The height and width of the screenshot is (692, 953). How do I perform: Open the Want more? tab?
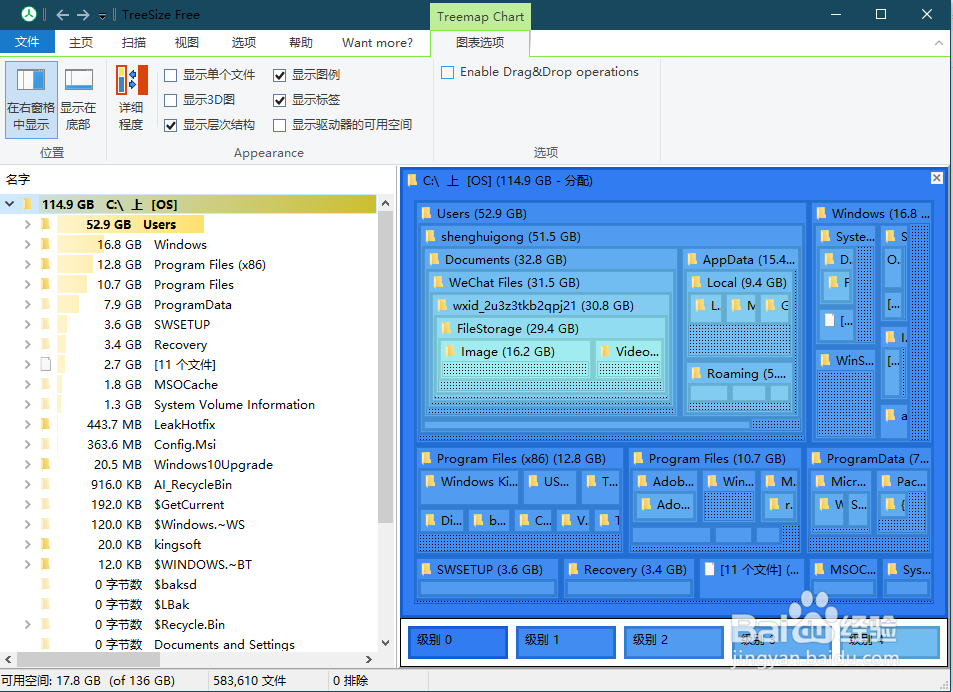377,43
